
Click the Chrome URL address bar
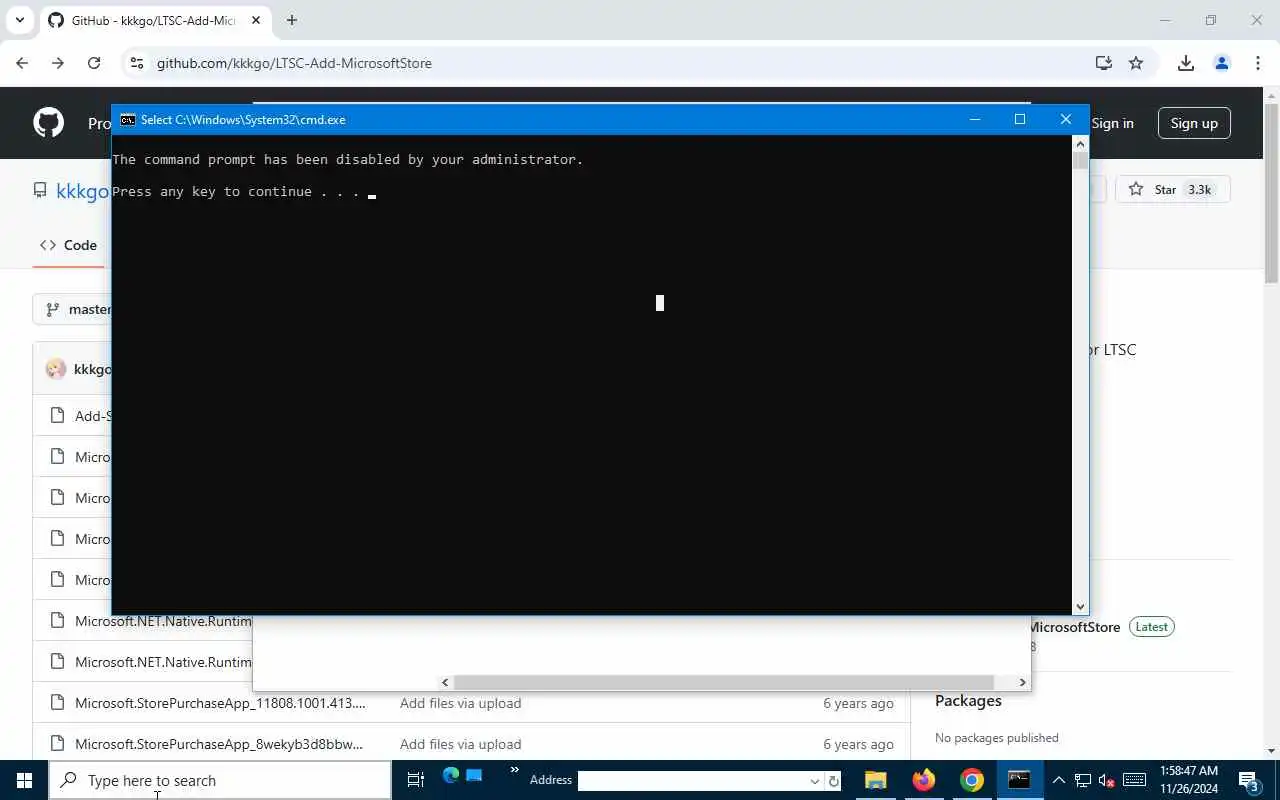click(x=620, y=63)
